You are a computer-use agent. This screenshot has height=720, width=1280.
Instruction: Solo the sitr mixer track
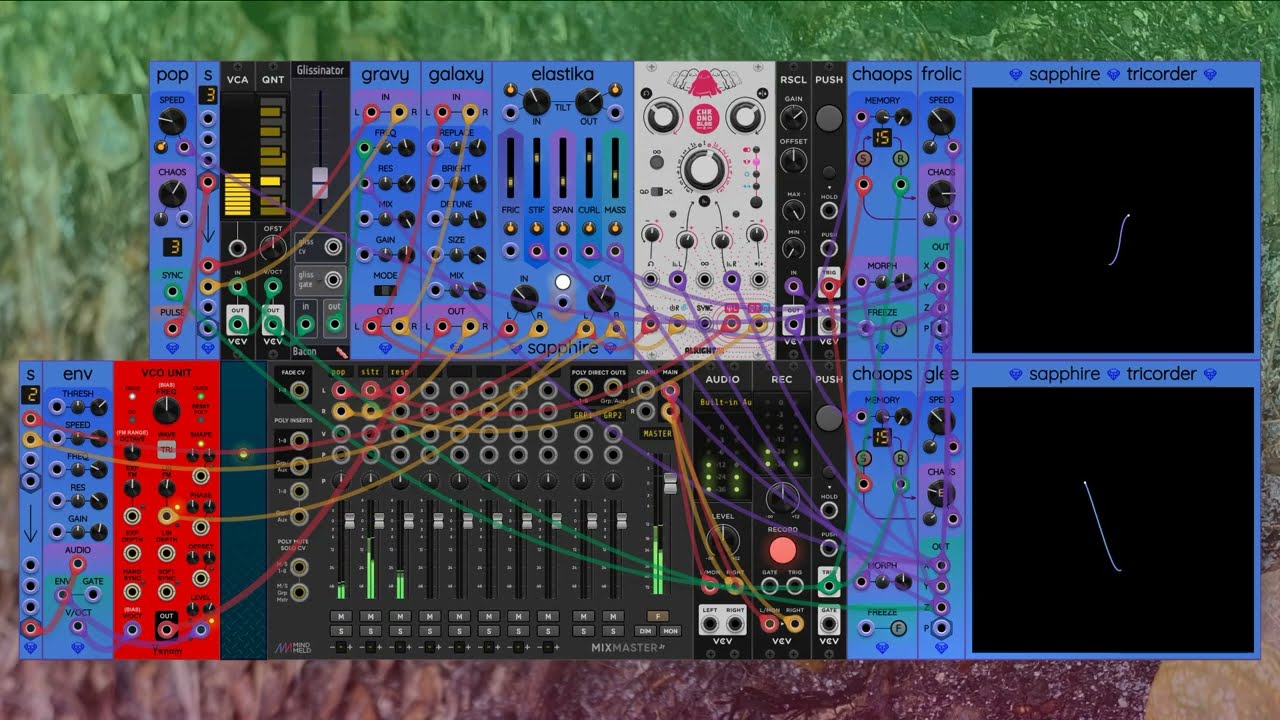click(370, 631)
